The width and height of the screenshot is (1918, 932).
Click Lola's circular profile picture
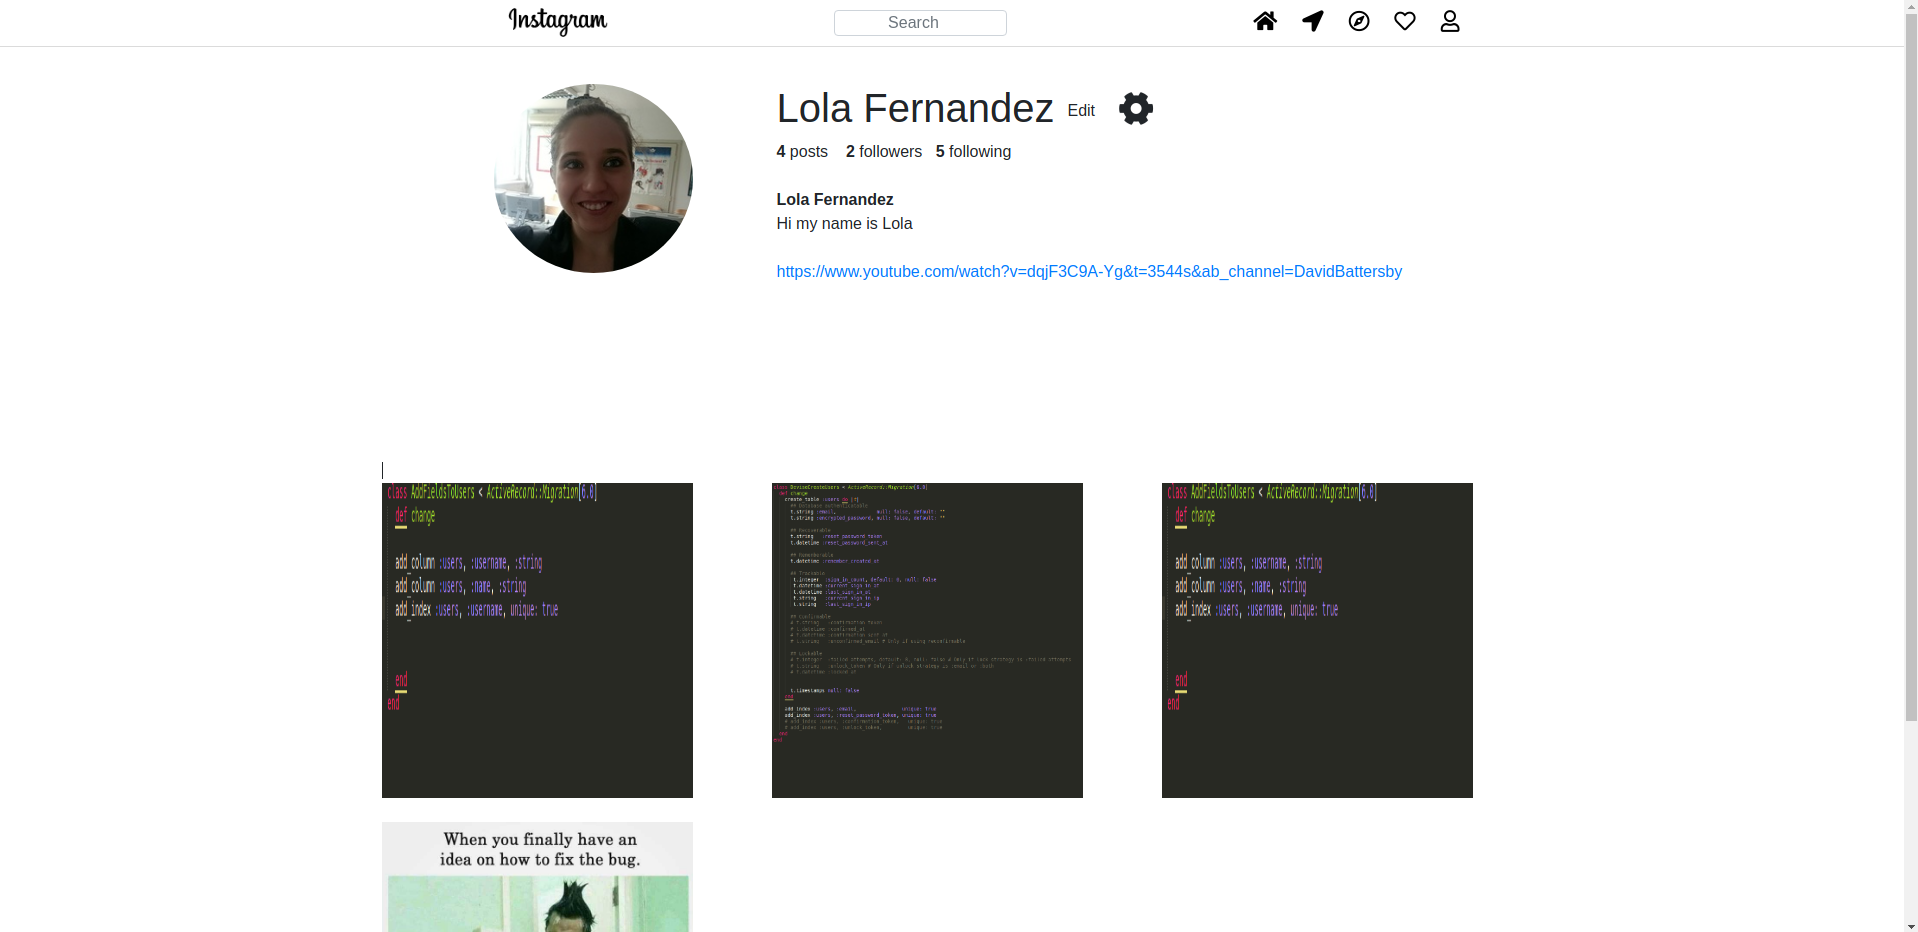tap(593, 178)
